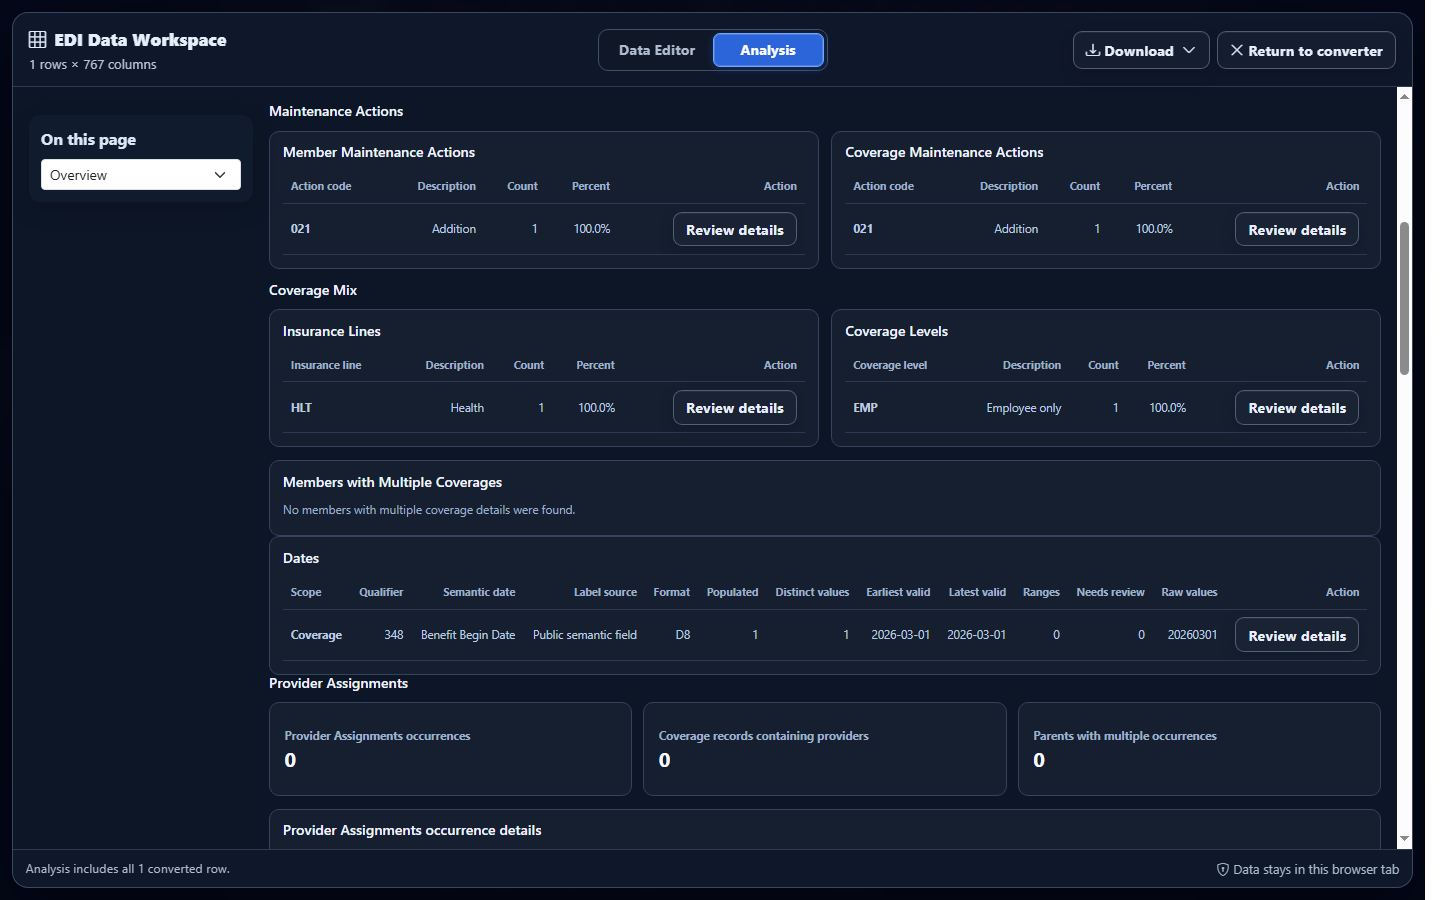Click the 'Provider Assignments occurrences' card

(x=450, y=749)
